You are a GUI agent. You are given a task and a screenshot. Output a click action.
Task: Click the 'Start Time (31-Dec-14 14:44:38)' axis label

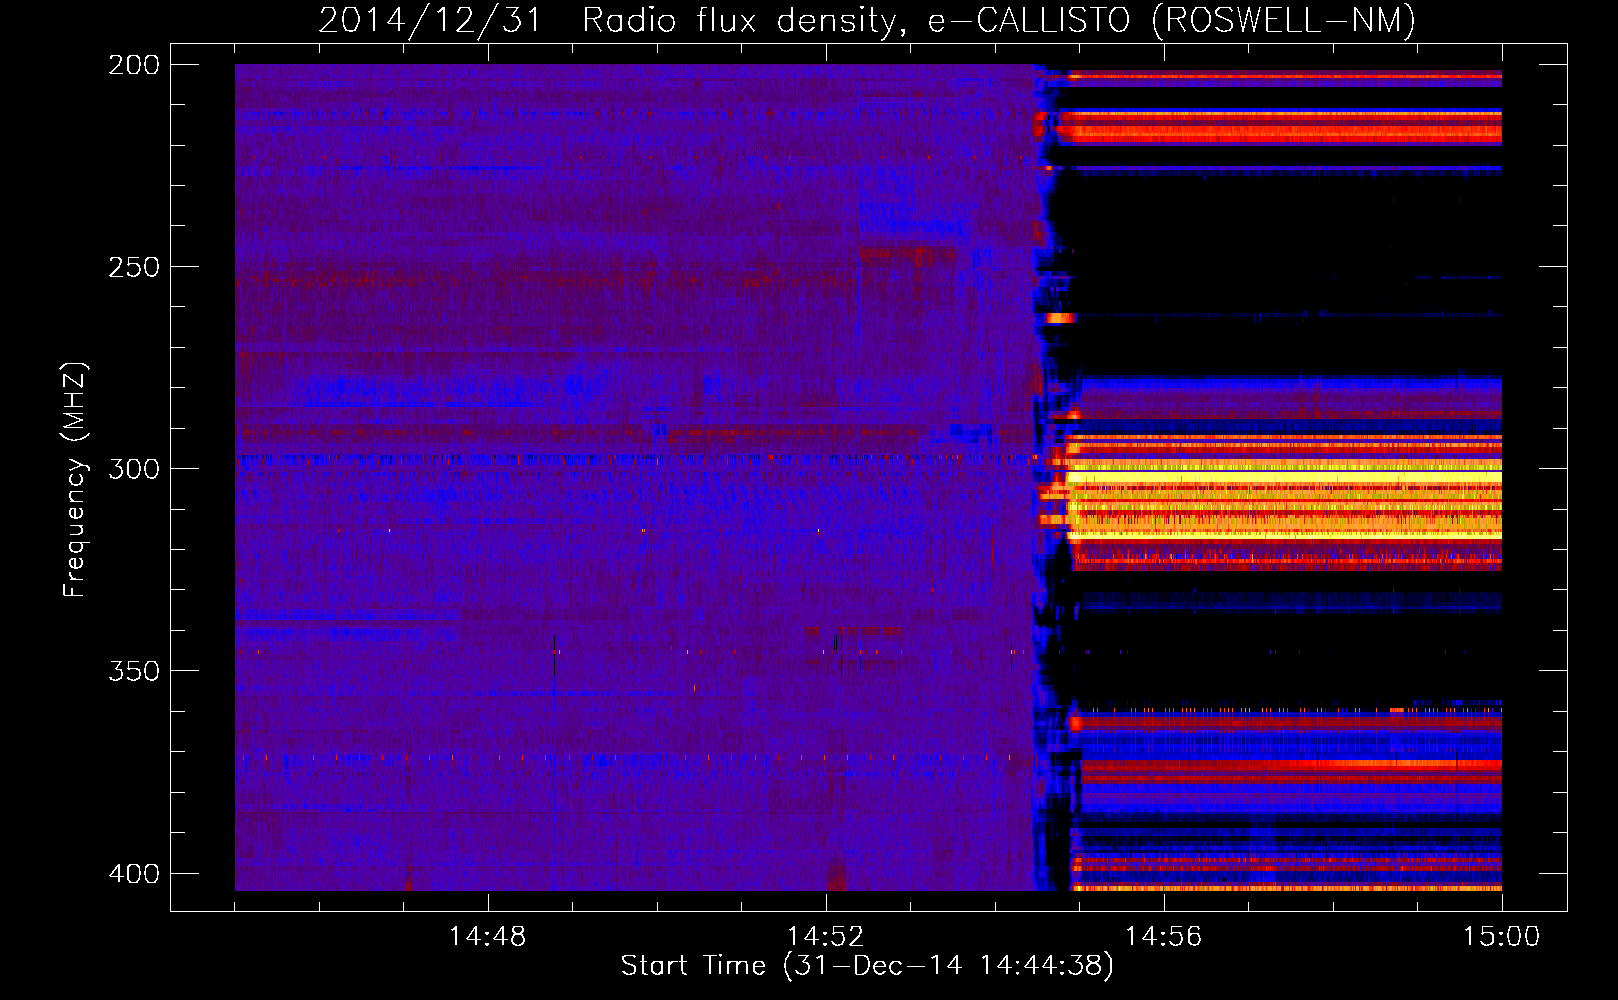867,966
